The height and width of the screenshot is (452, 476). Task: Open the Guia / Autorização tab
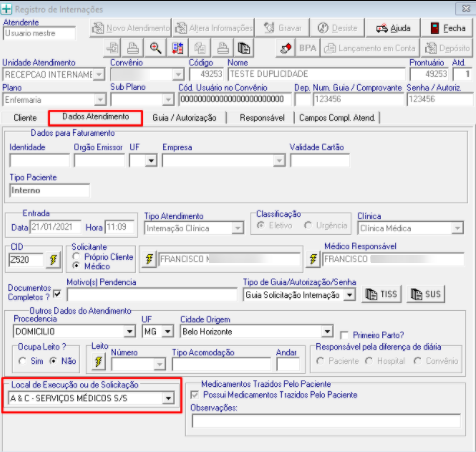pos(184,118)
